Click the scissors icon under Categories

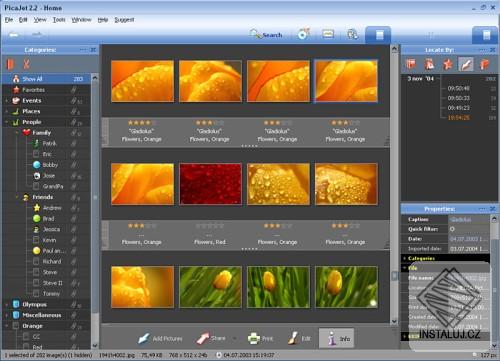tap(26, 64)
